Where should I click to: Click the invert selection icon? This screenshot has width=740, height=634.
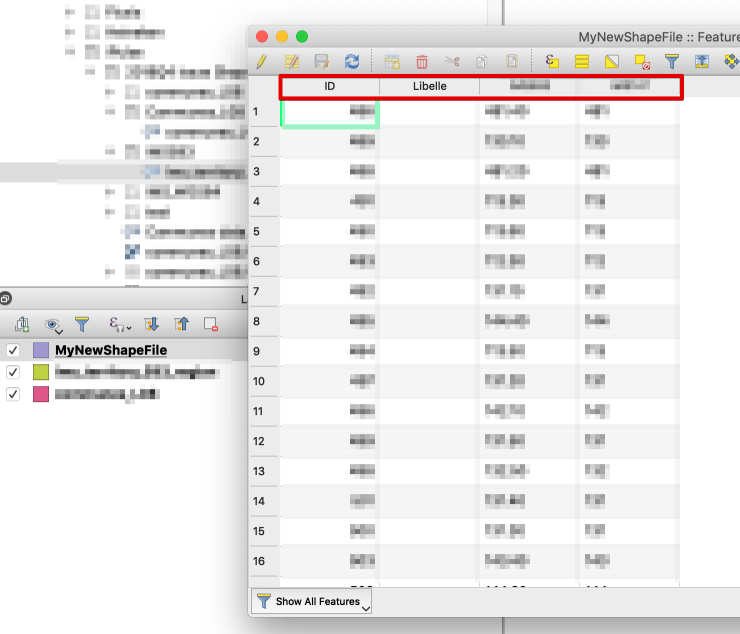coord(612,62)
